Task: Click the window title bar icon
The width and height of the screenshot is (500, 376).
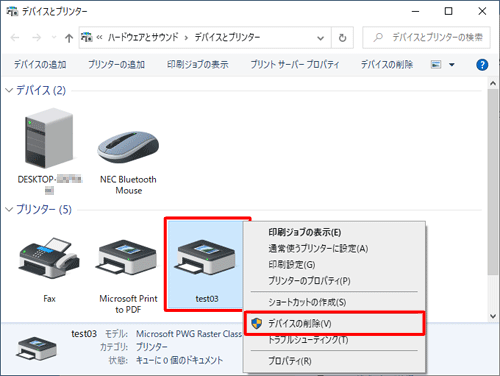Action: coord(12,11)
